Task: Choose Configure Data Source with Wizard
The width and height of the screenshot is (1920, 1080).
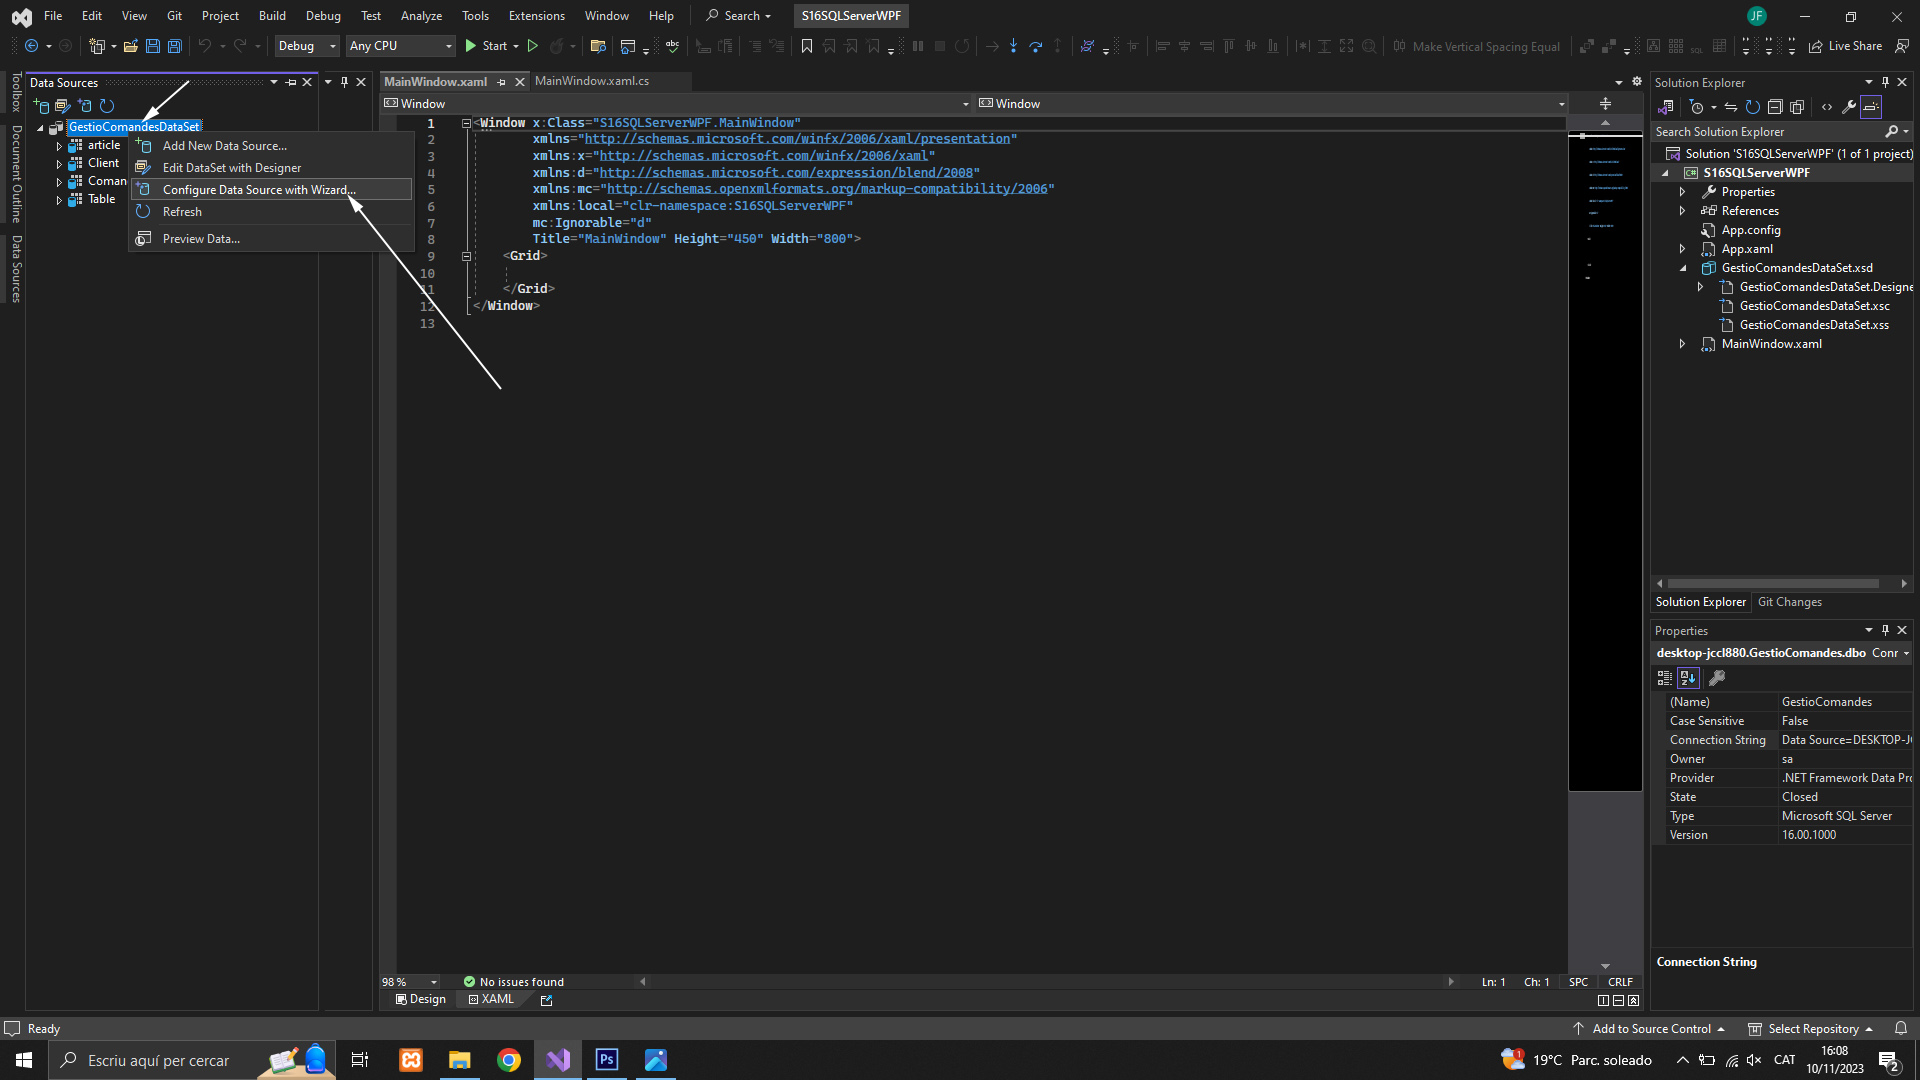Action: [x=259, y=190]
